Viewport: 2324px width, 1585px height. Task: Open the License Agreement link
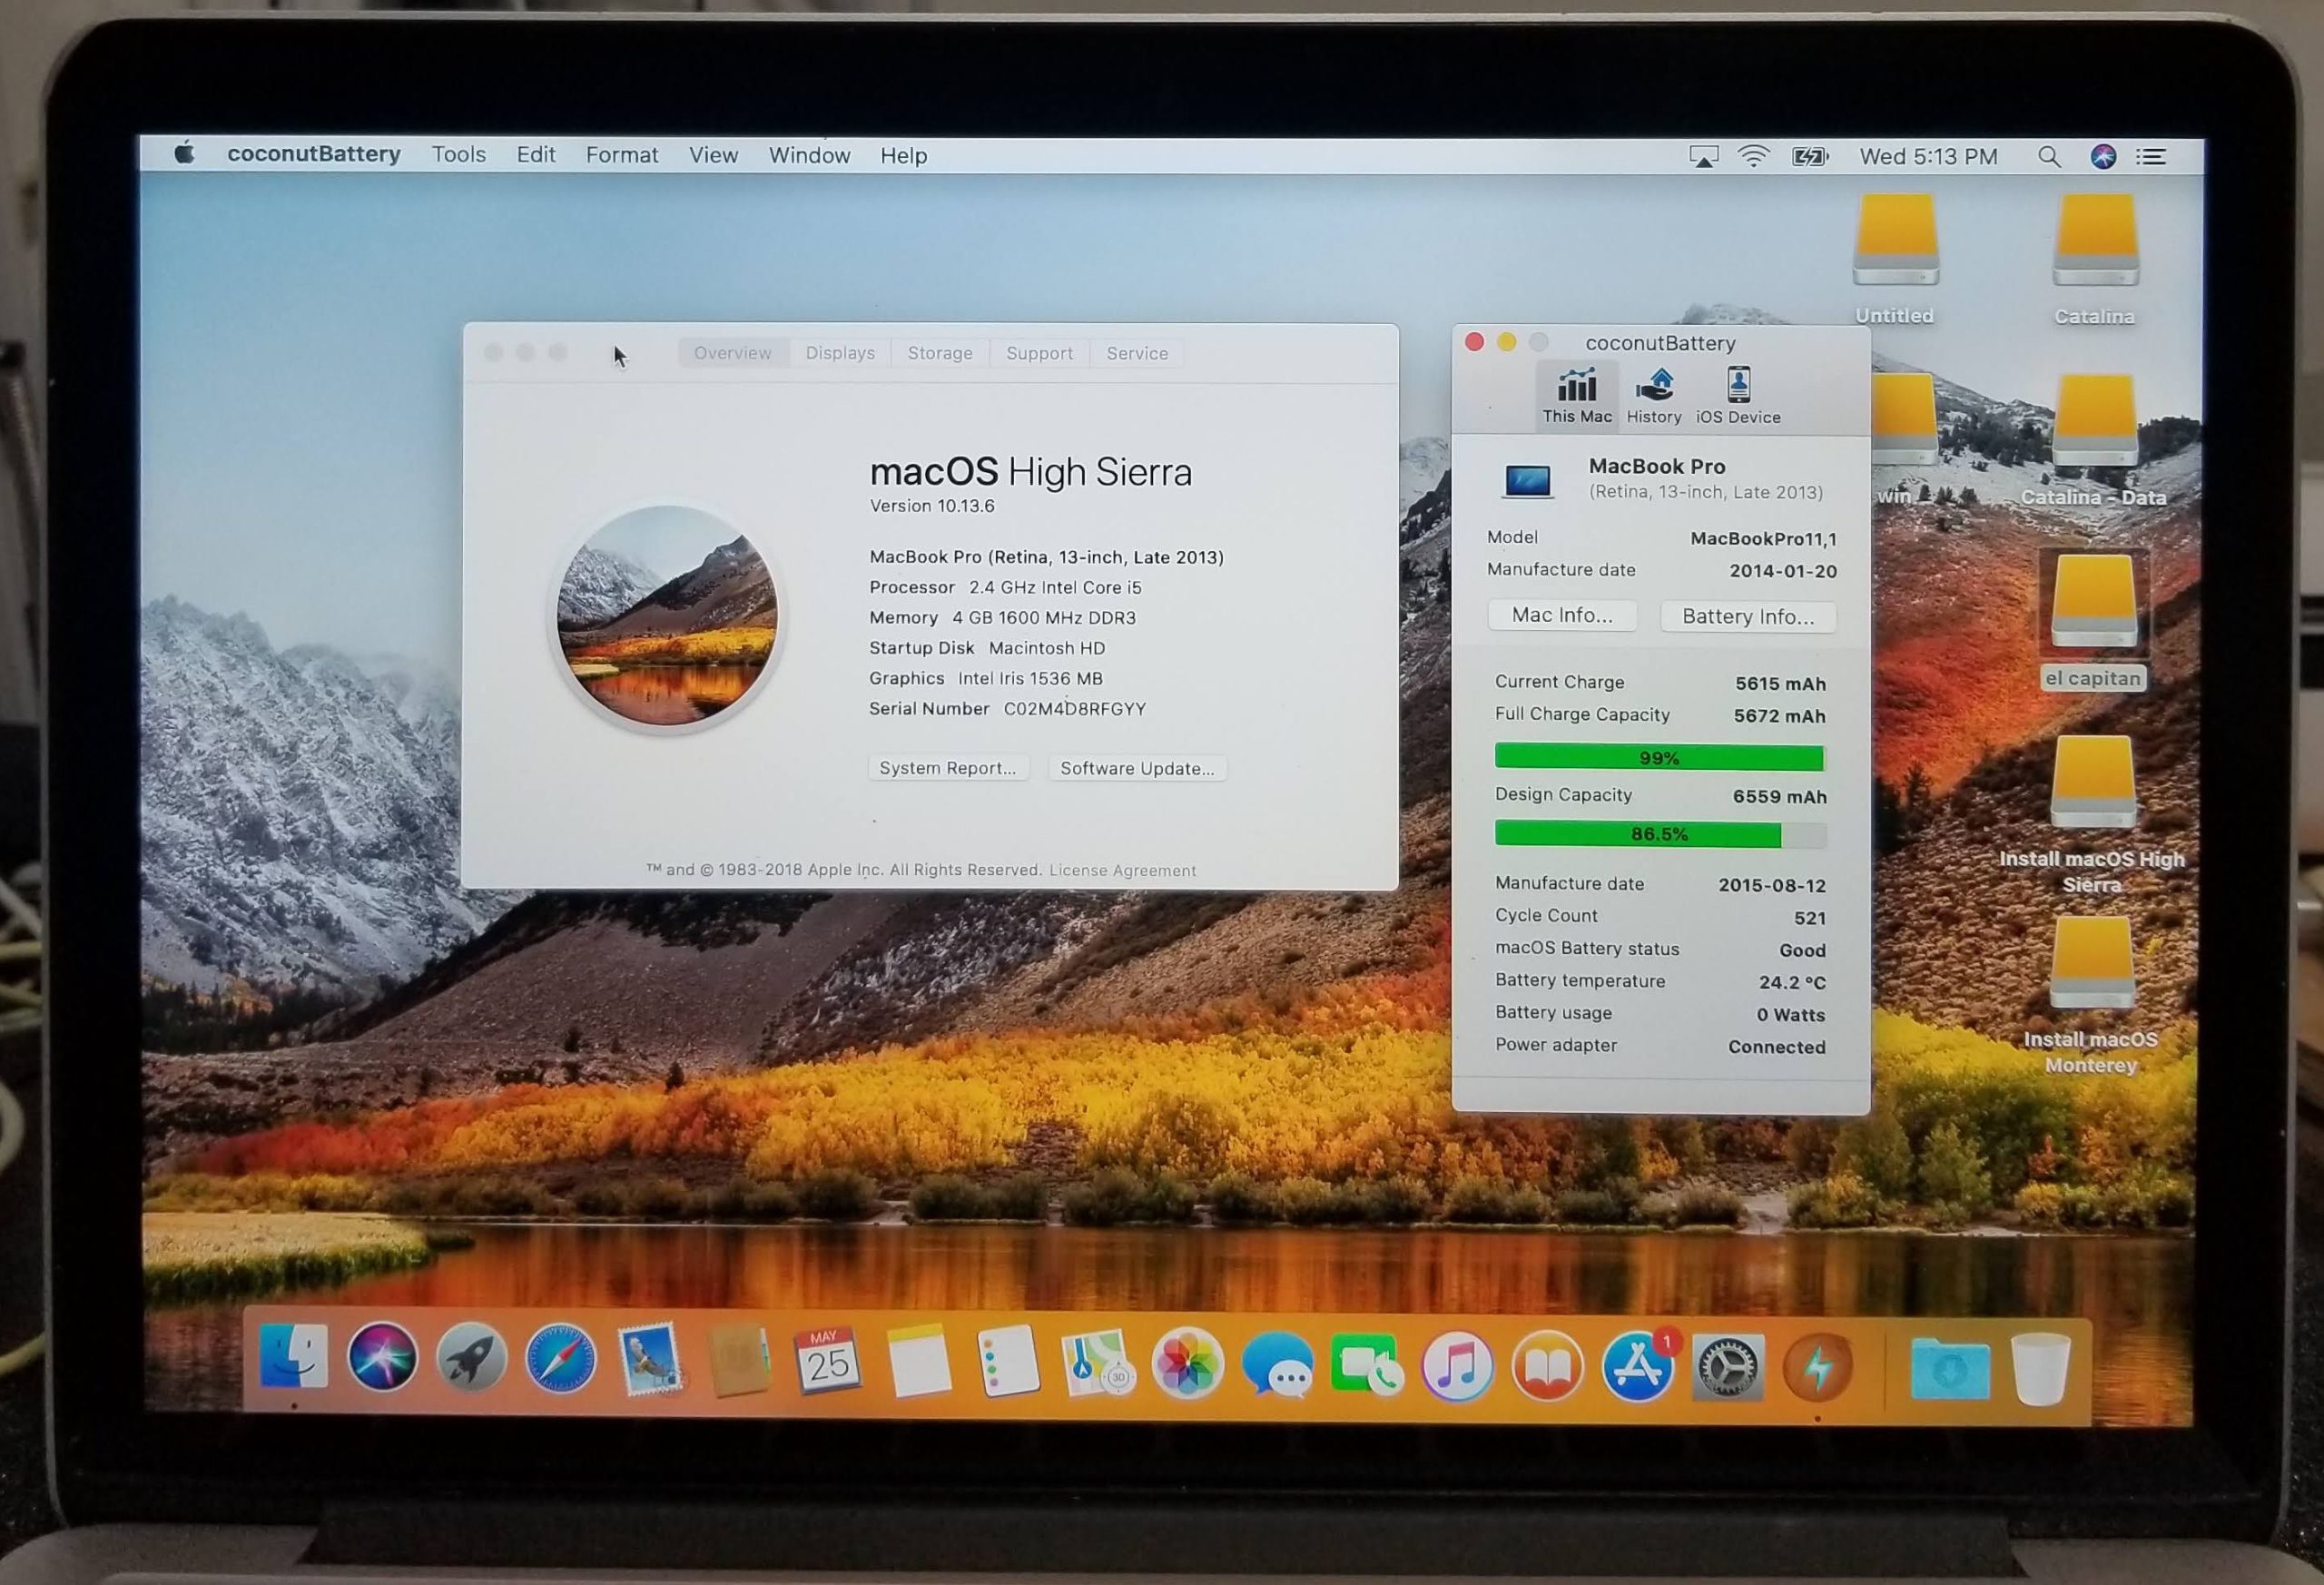coord(1122,871)
